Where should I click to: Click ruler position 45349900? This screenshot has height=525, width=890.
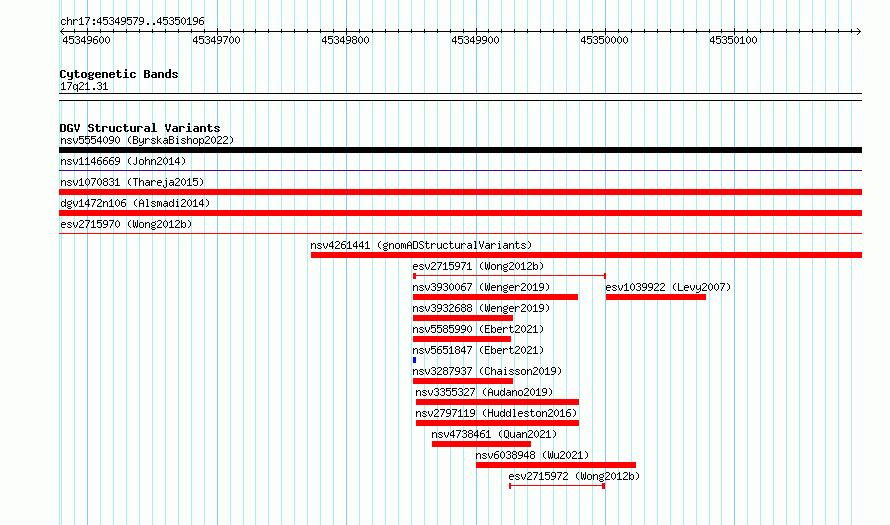(475, 40)
